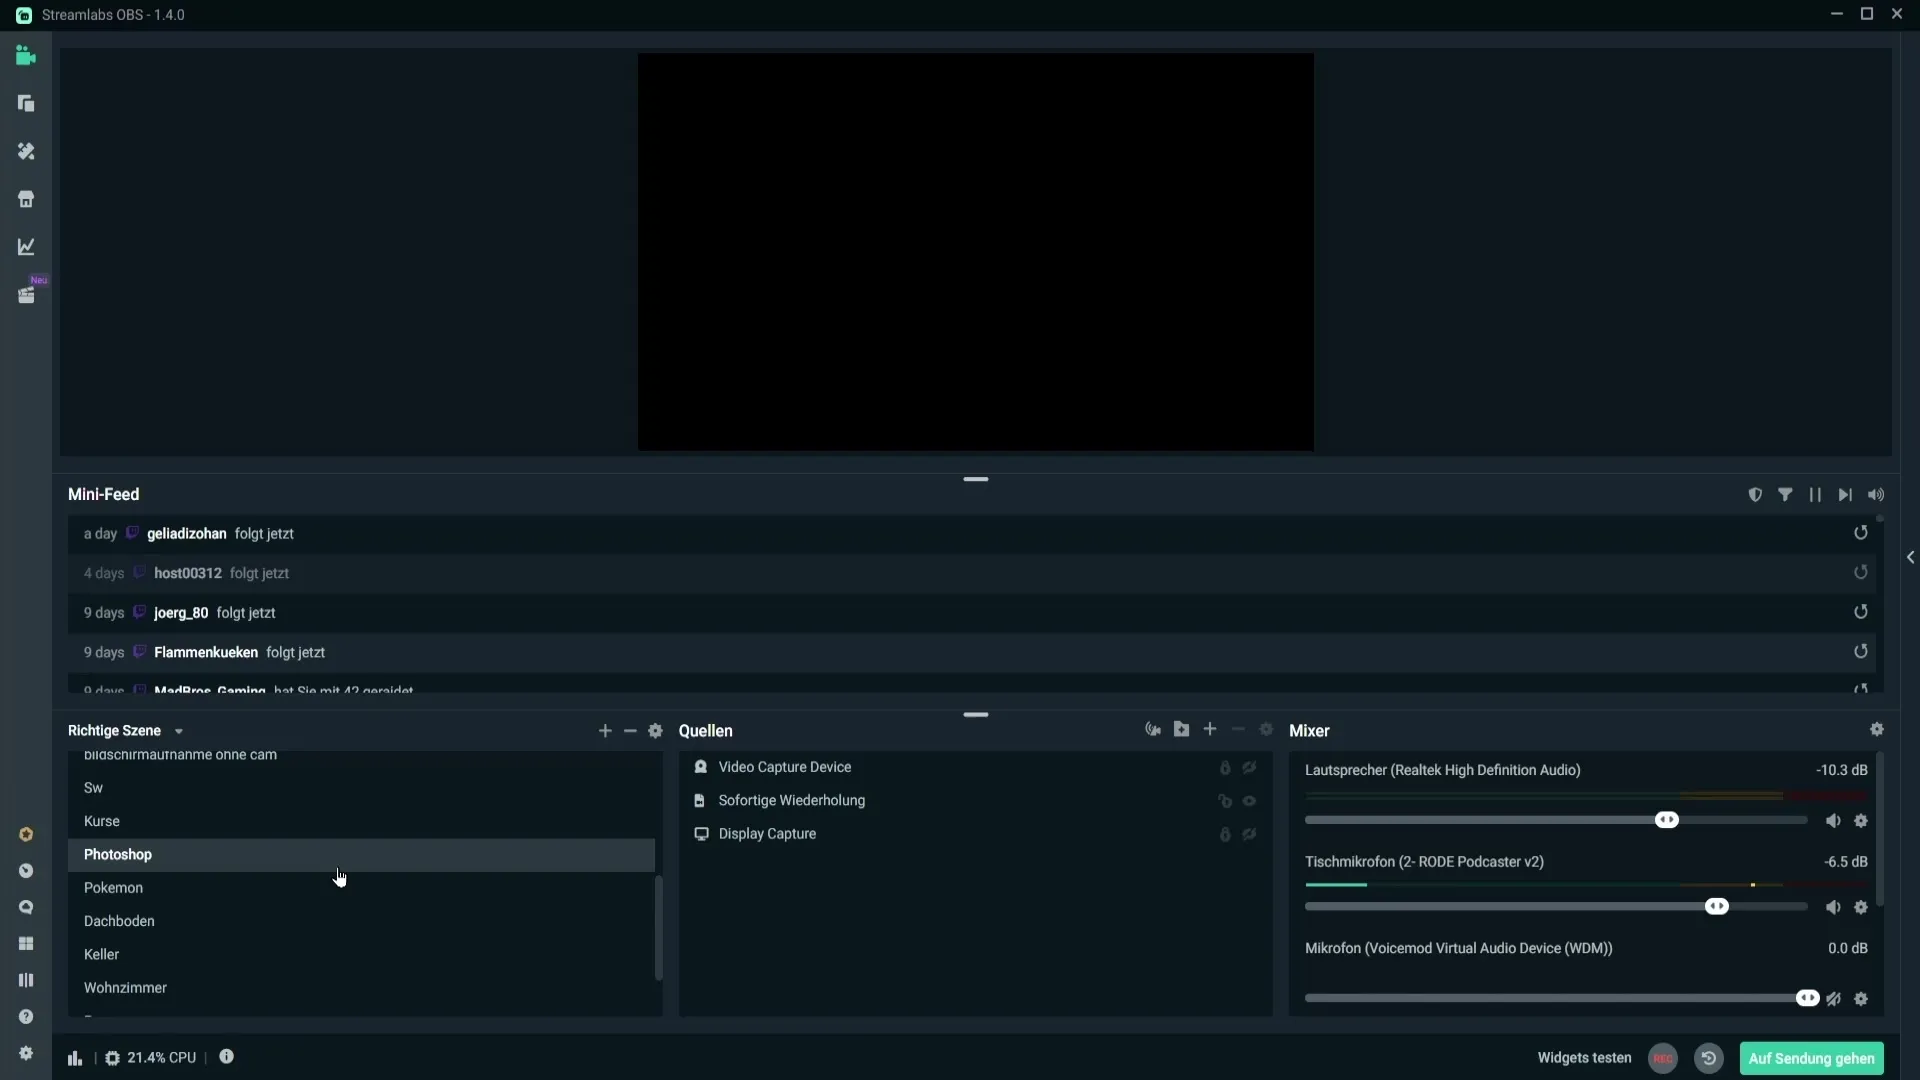The image size is (1920, 1080).
Task: Skip the current alert in Mini-Feed
Action: click(x=1845, y=495)
